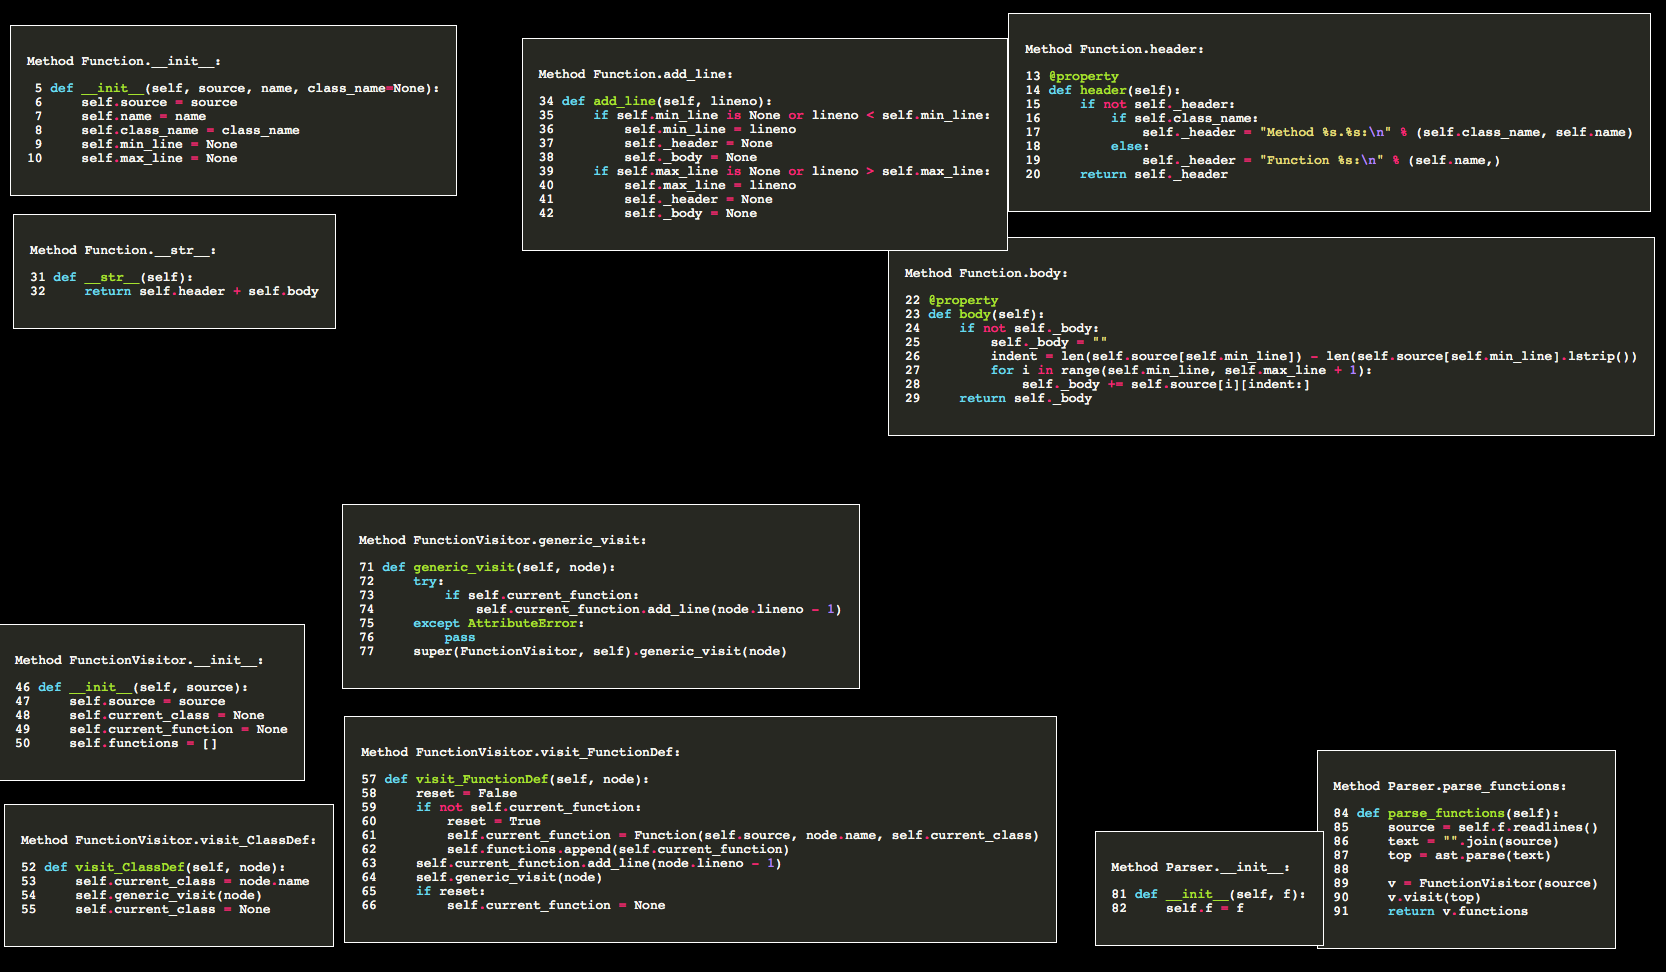This screenshot has width=1666, height=972.
Task: Click the 'Method Parser.__init__:' box title
Action: [x=1200, y=867]
